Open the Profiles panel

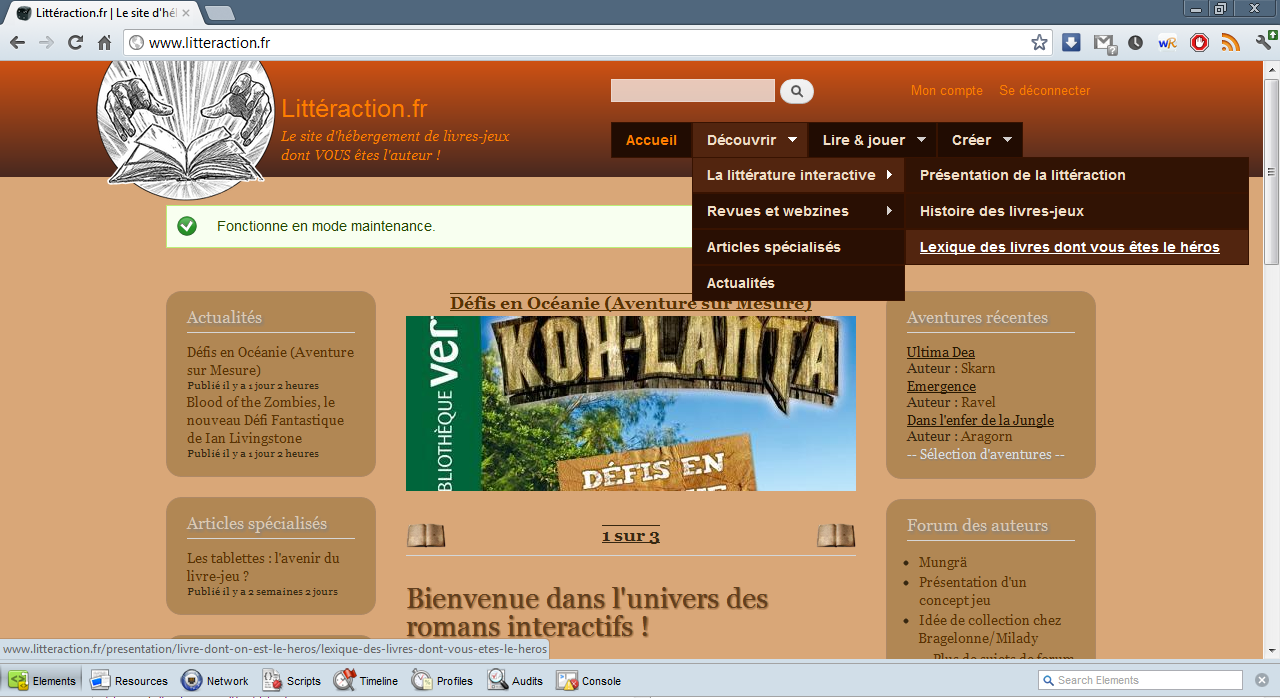443,681
